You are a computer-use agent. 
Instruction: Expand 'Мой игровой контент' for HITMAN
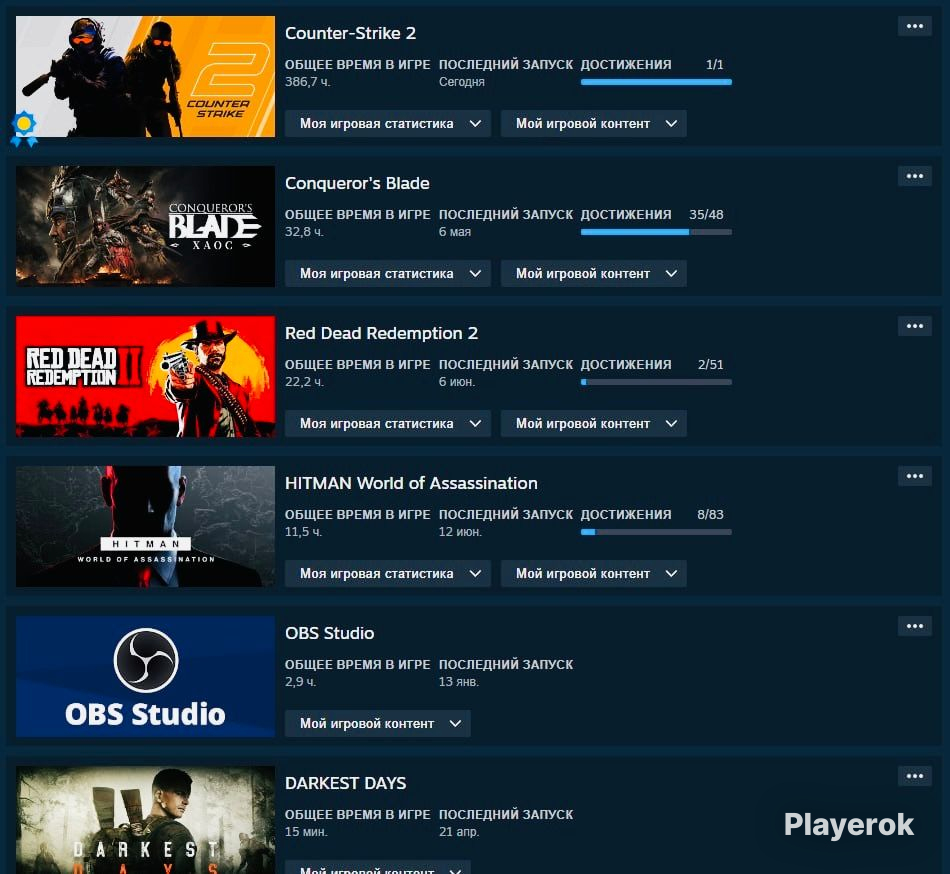(x=594, y=574)
